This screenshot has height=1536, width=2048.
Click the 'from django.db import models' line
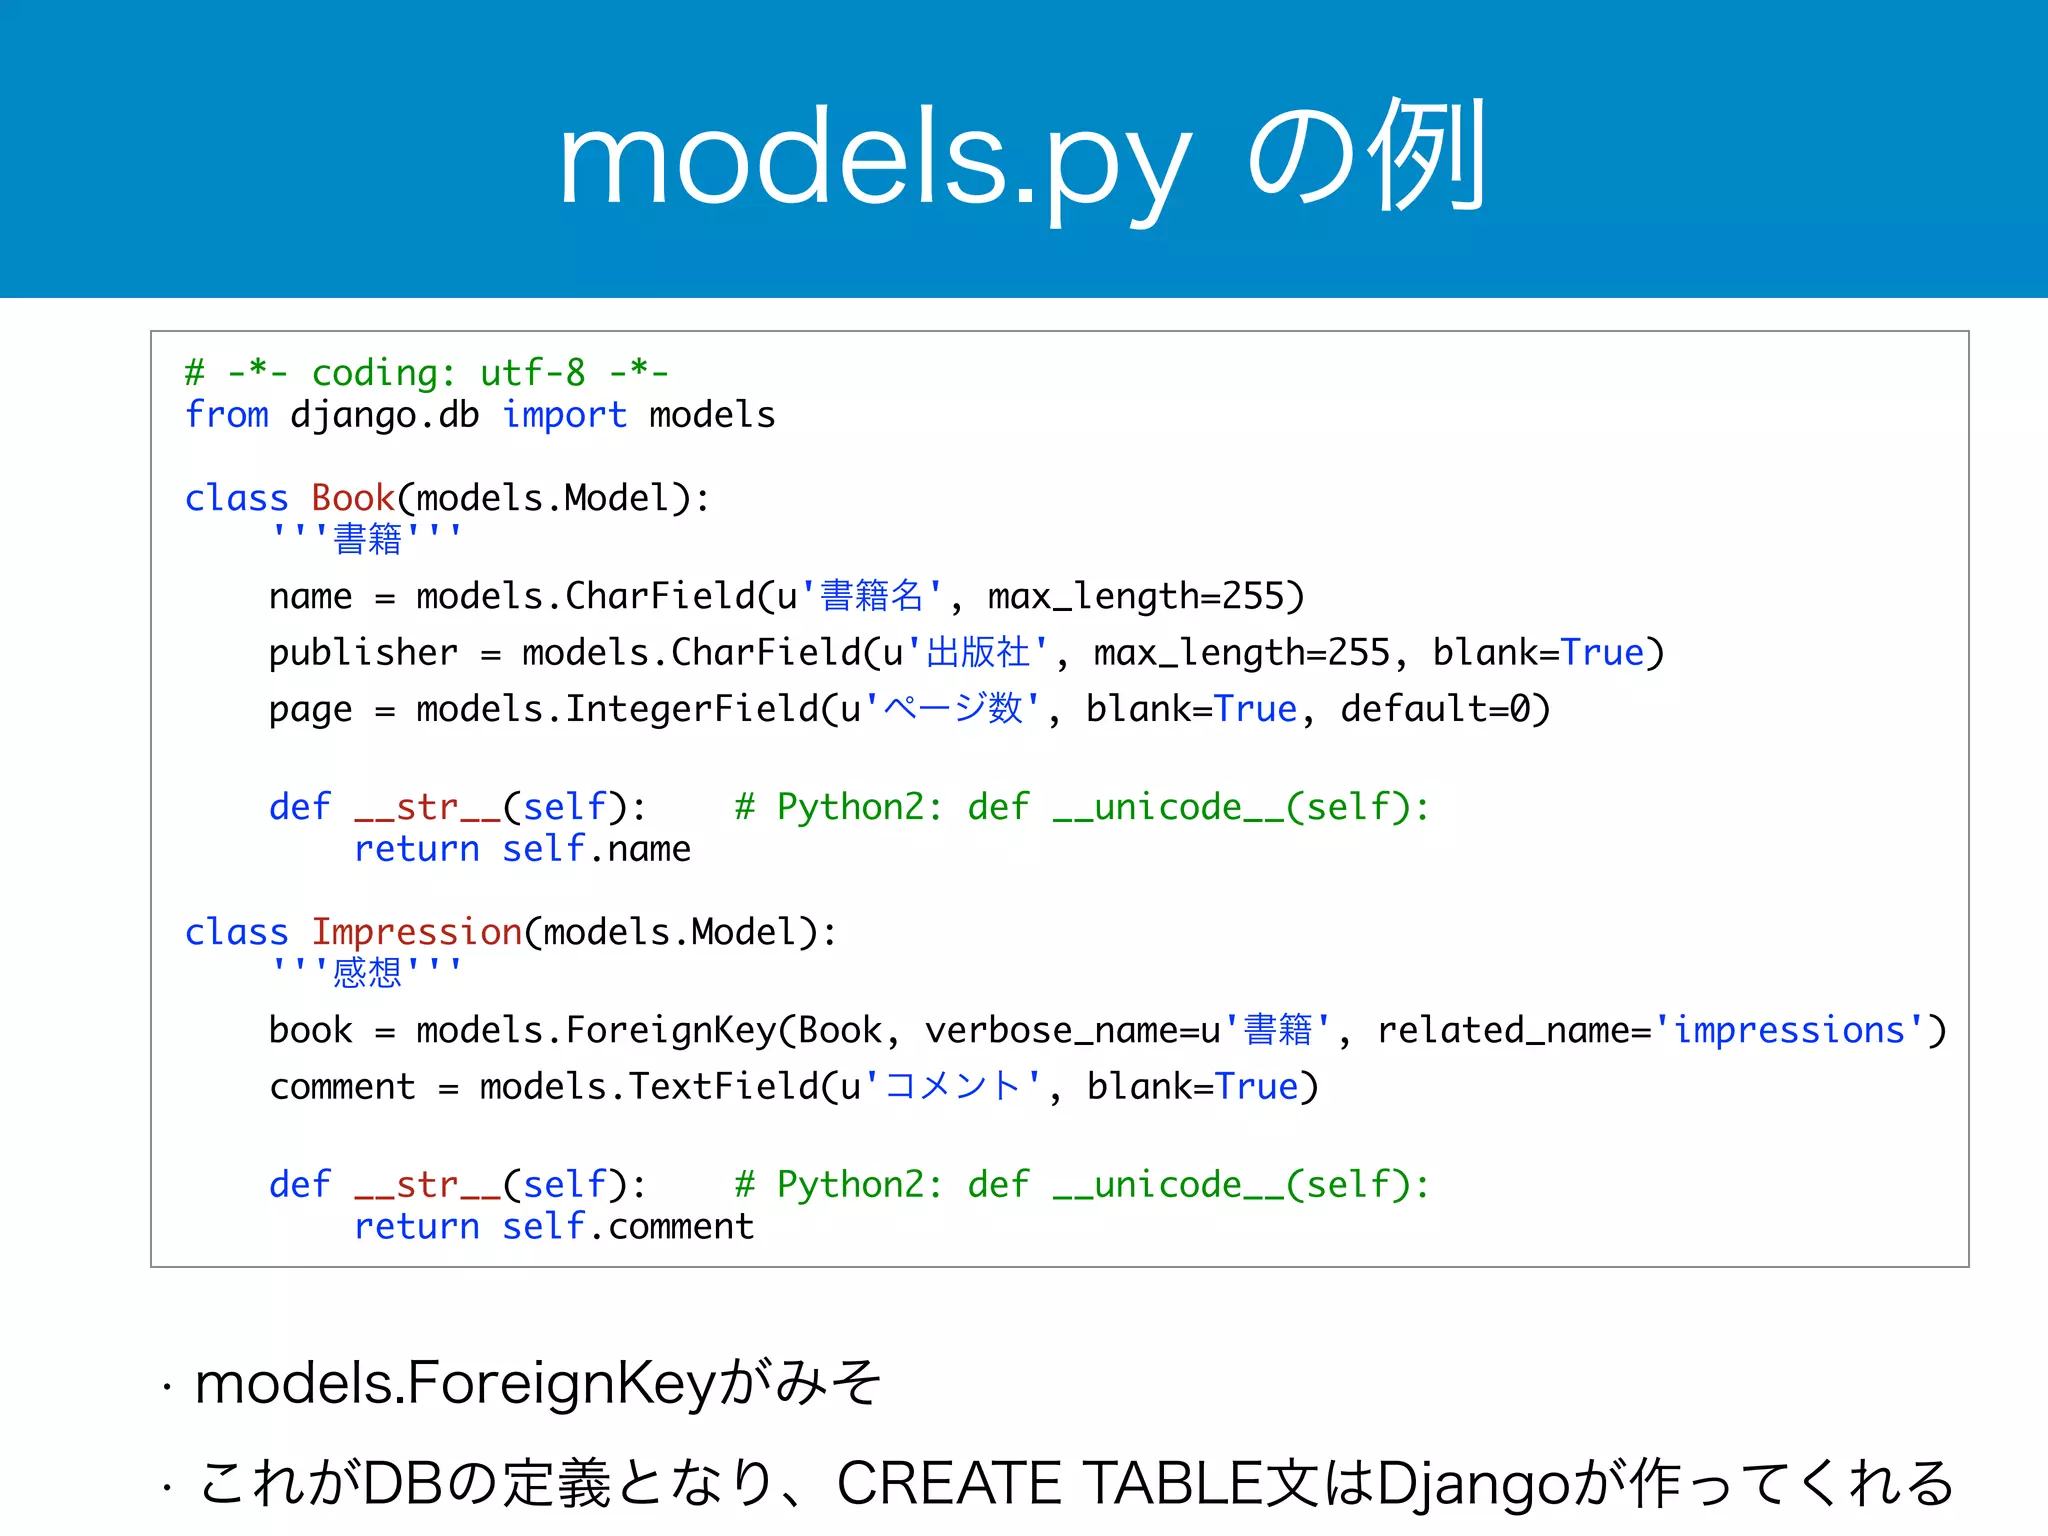coord(480,415)
